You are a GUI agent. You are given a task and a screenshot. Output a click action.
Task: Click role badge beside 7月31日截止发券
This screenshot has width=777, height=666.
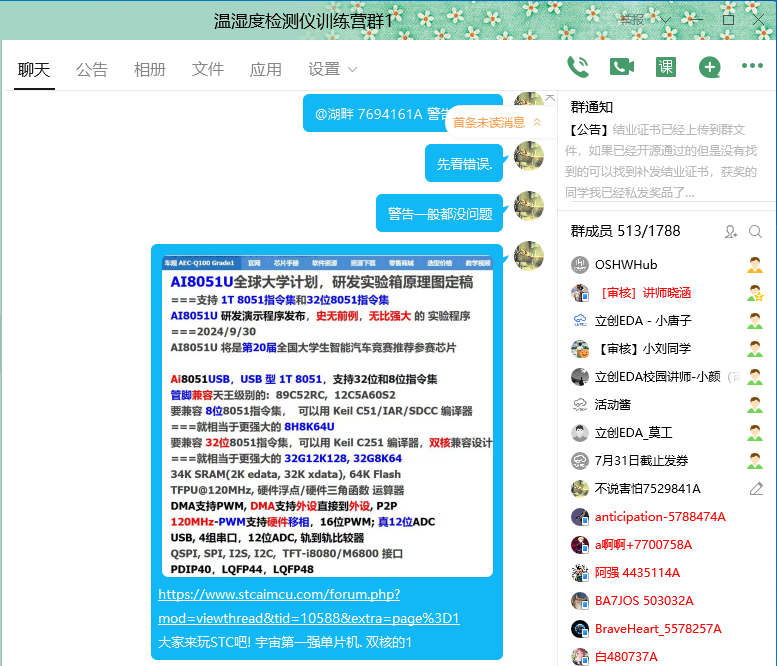(x=755, y=461)
